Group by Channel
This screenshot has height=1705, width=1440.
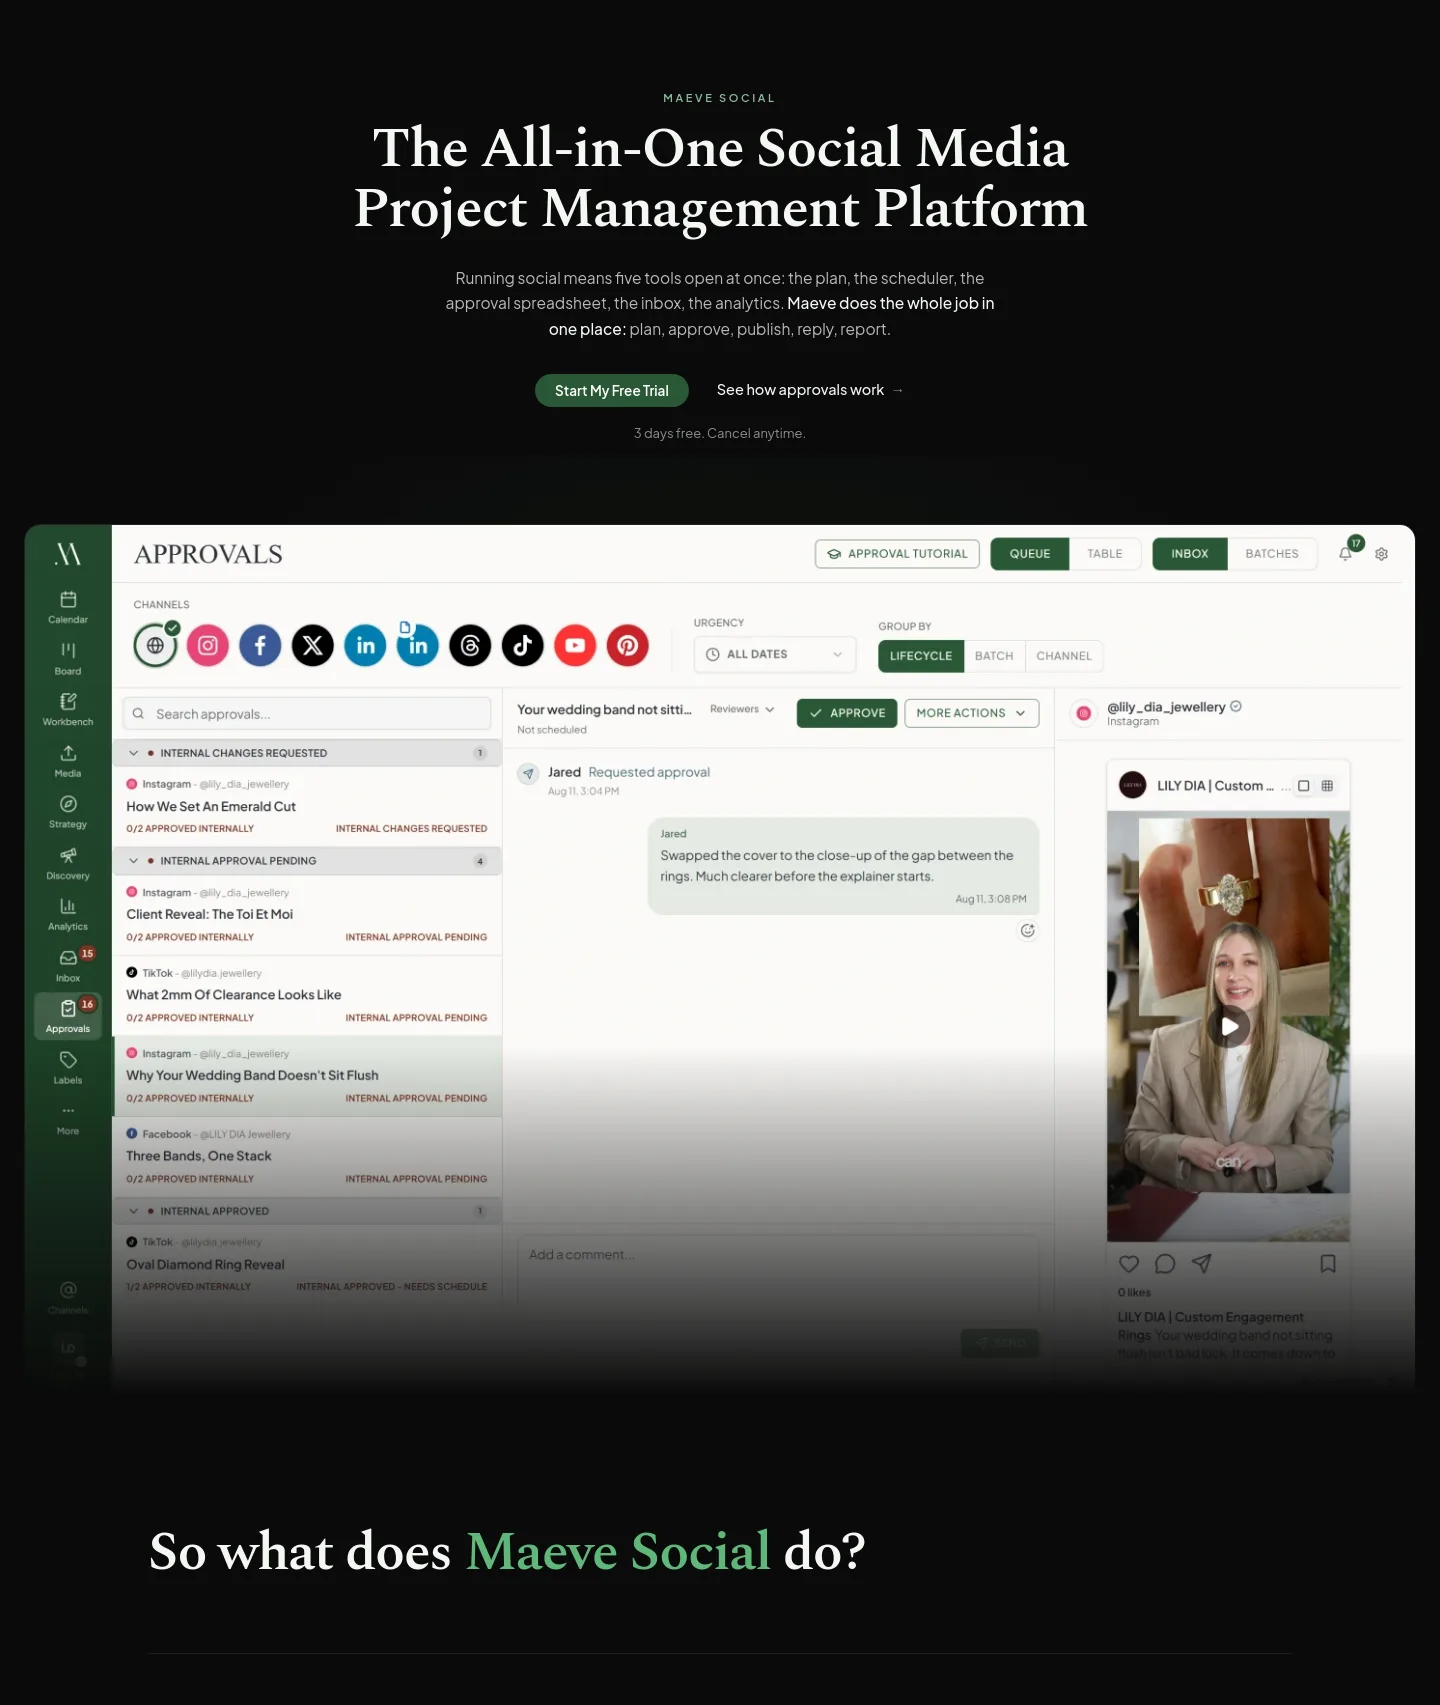coord(1064,656)
